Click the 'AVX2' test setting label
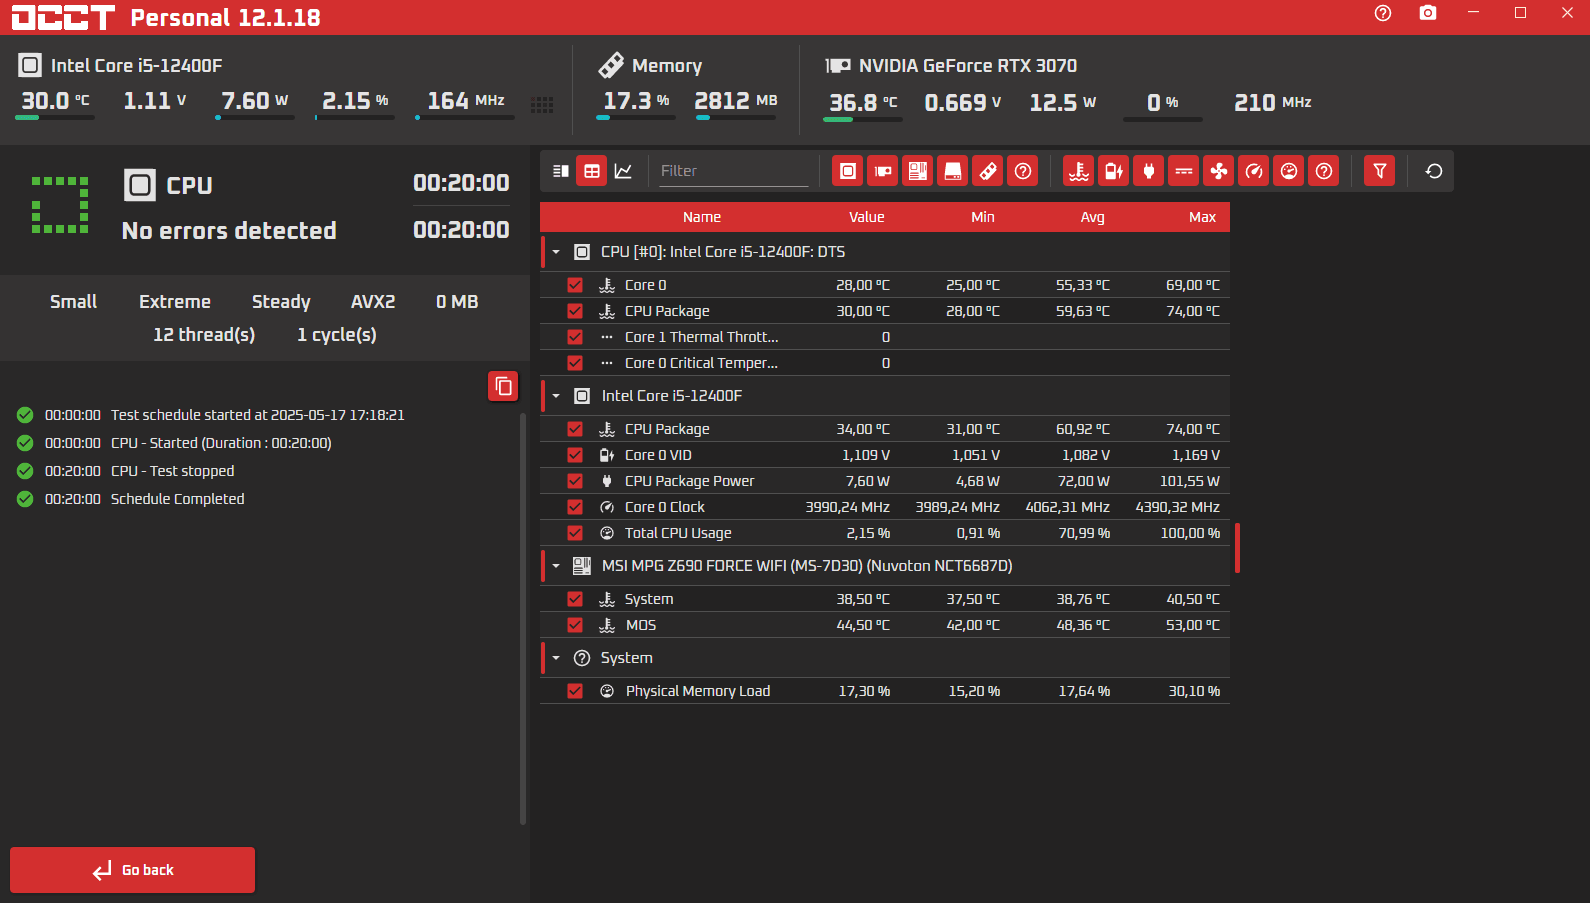The width and height of the screenshot is (1590, 903). coord(373,302)
